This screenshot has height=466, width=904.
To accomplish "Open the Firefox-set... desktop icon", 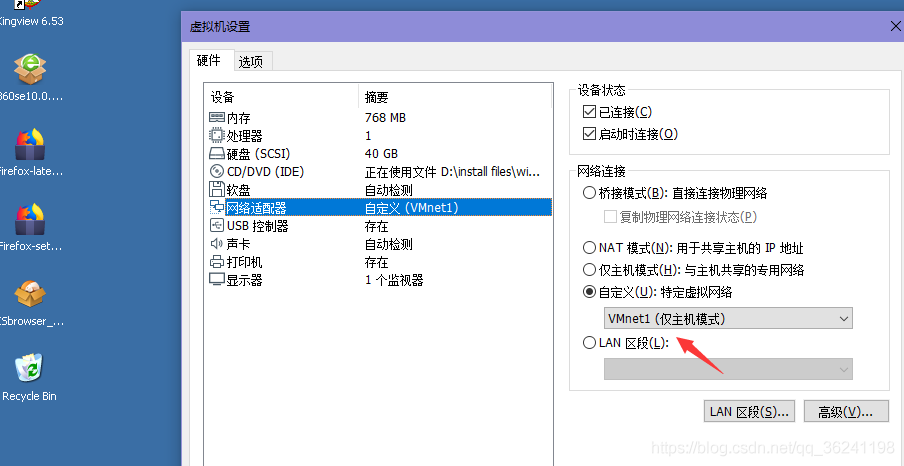I will [x=29, y=219].
